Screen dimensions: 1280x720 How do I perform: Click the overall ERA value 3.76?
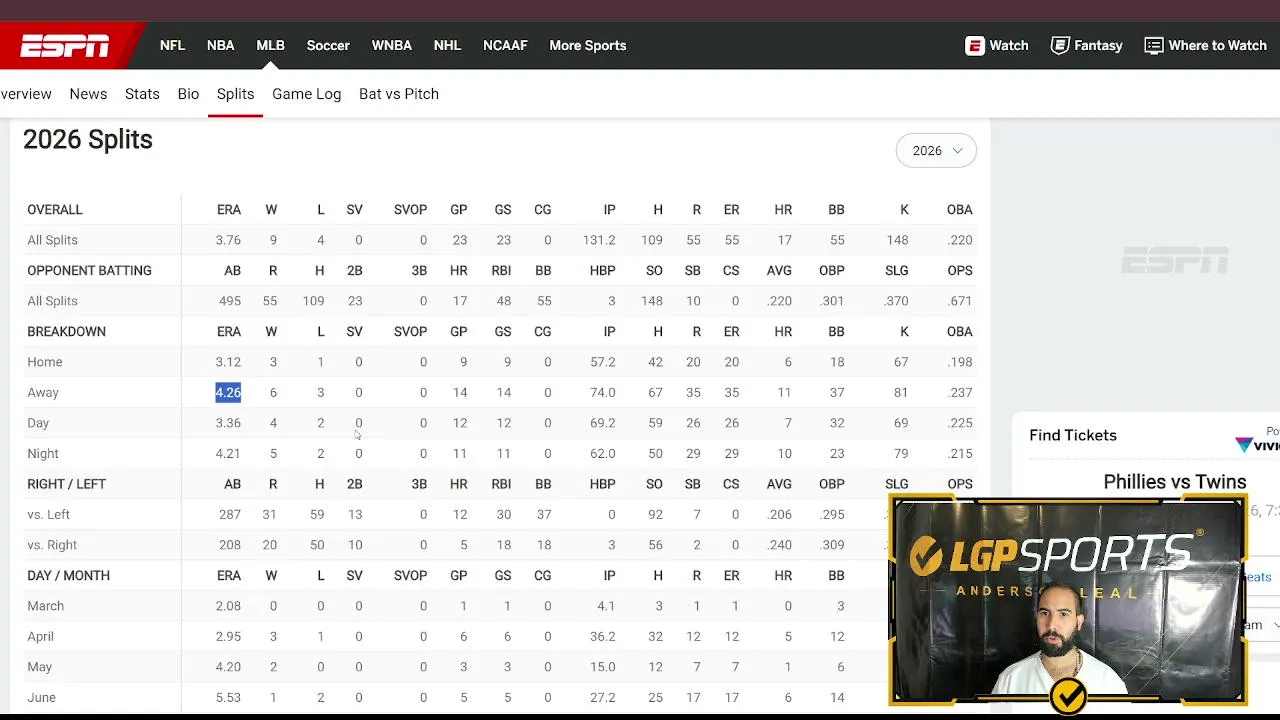click(228, 240)
